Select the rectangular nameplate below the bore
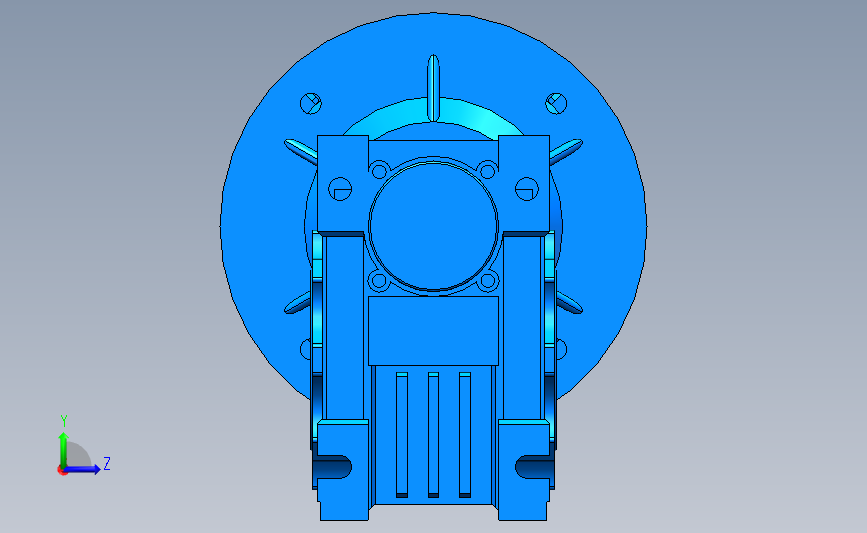Viewport: 867px width, 533px height. click(434, 331)
